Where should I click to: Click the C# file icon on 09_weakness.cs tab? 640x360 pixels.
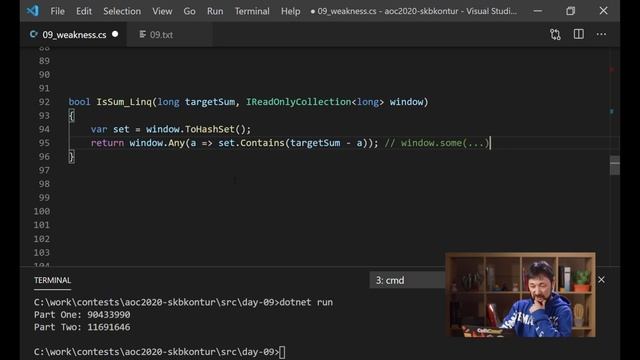[33, 34]
